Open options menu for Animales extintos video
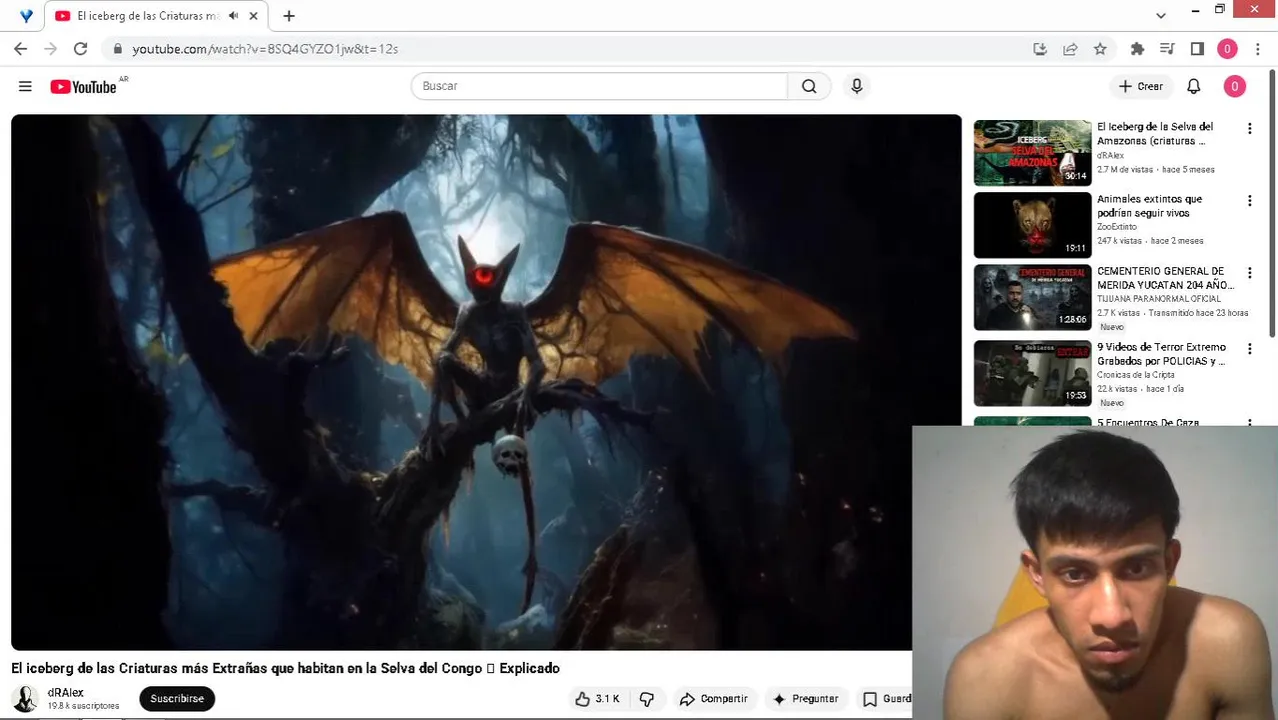Image resolution: width=1278 pixels, height=720 pixels. [x=1249, y=201]
